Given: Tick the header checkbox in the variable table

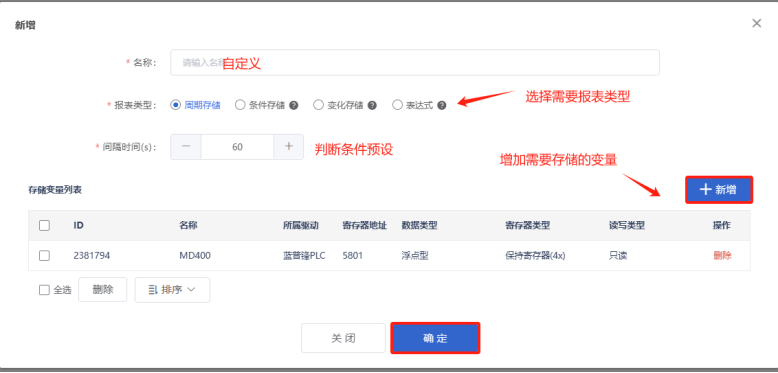Looking at the screenshot, I should click(x=44, y=225).
